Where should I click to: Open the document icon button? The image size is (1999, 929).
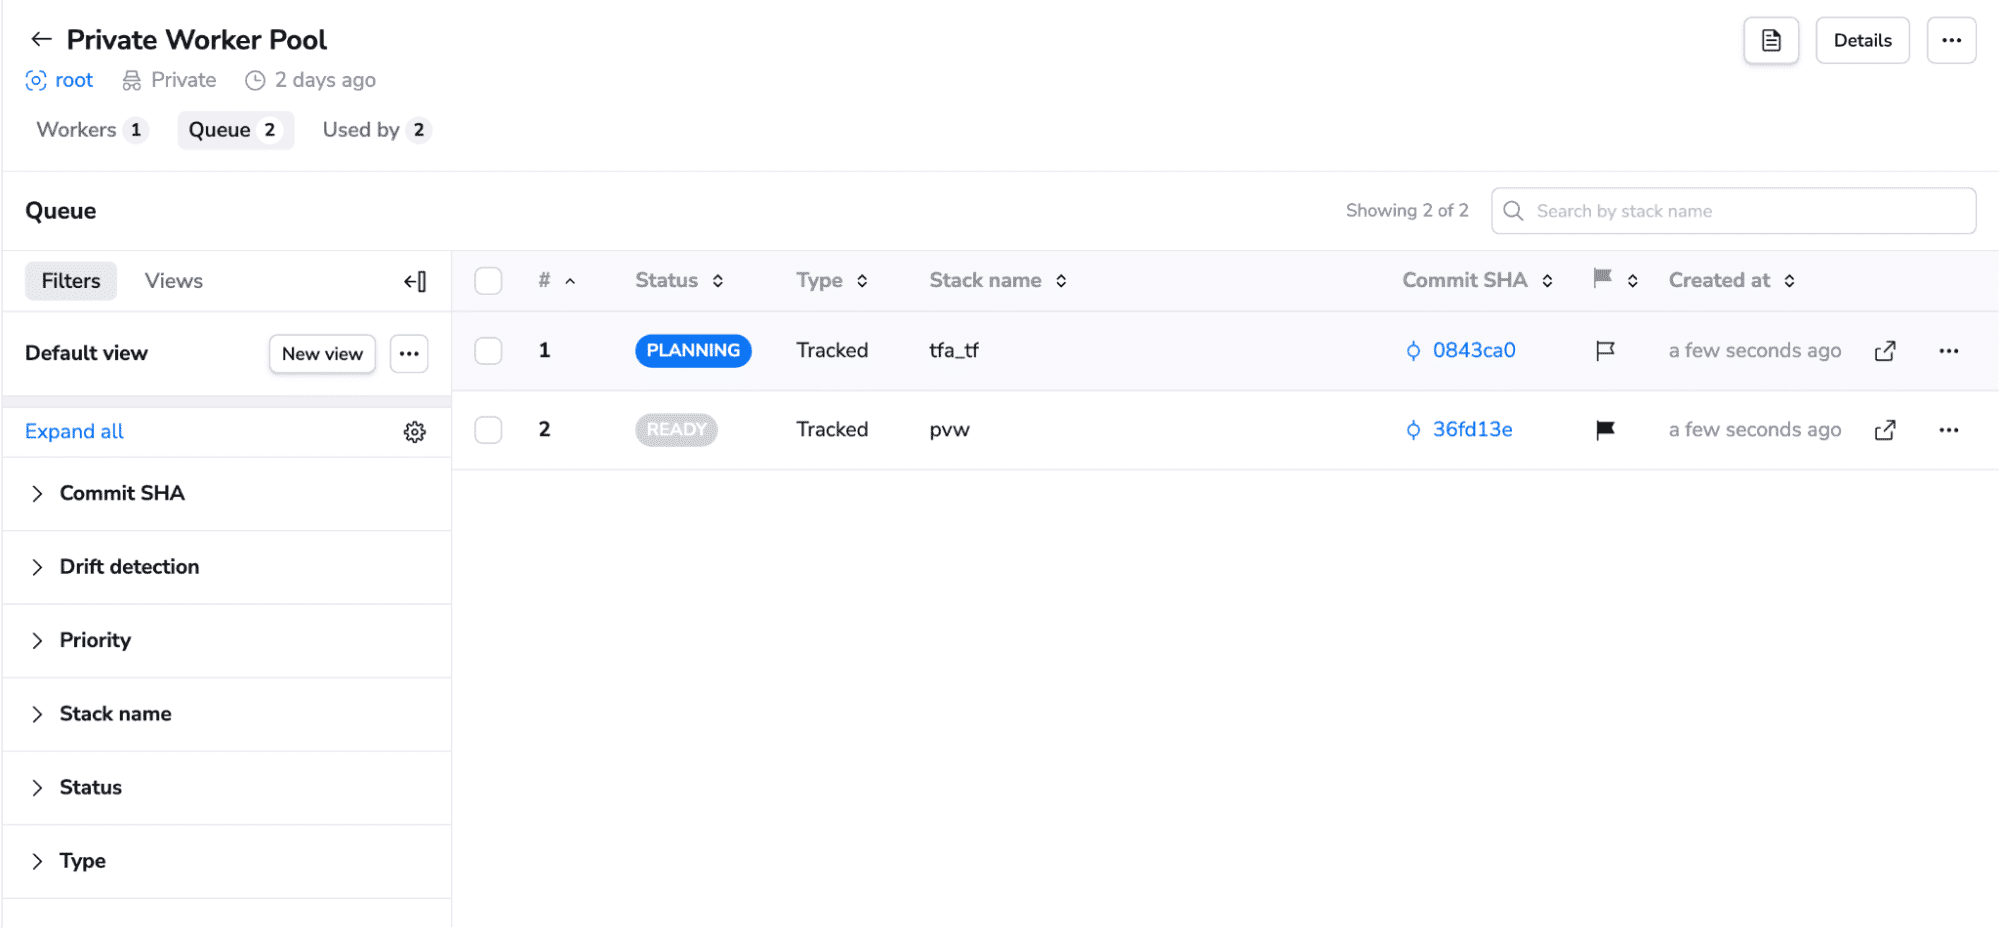point(1771,41)
